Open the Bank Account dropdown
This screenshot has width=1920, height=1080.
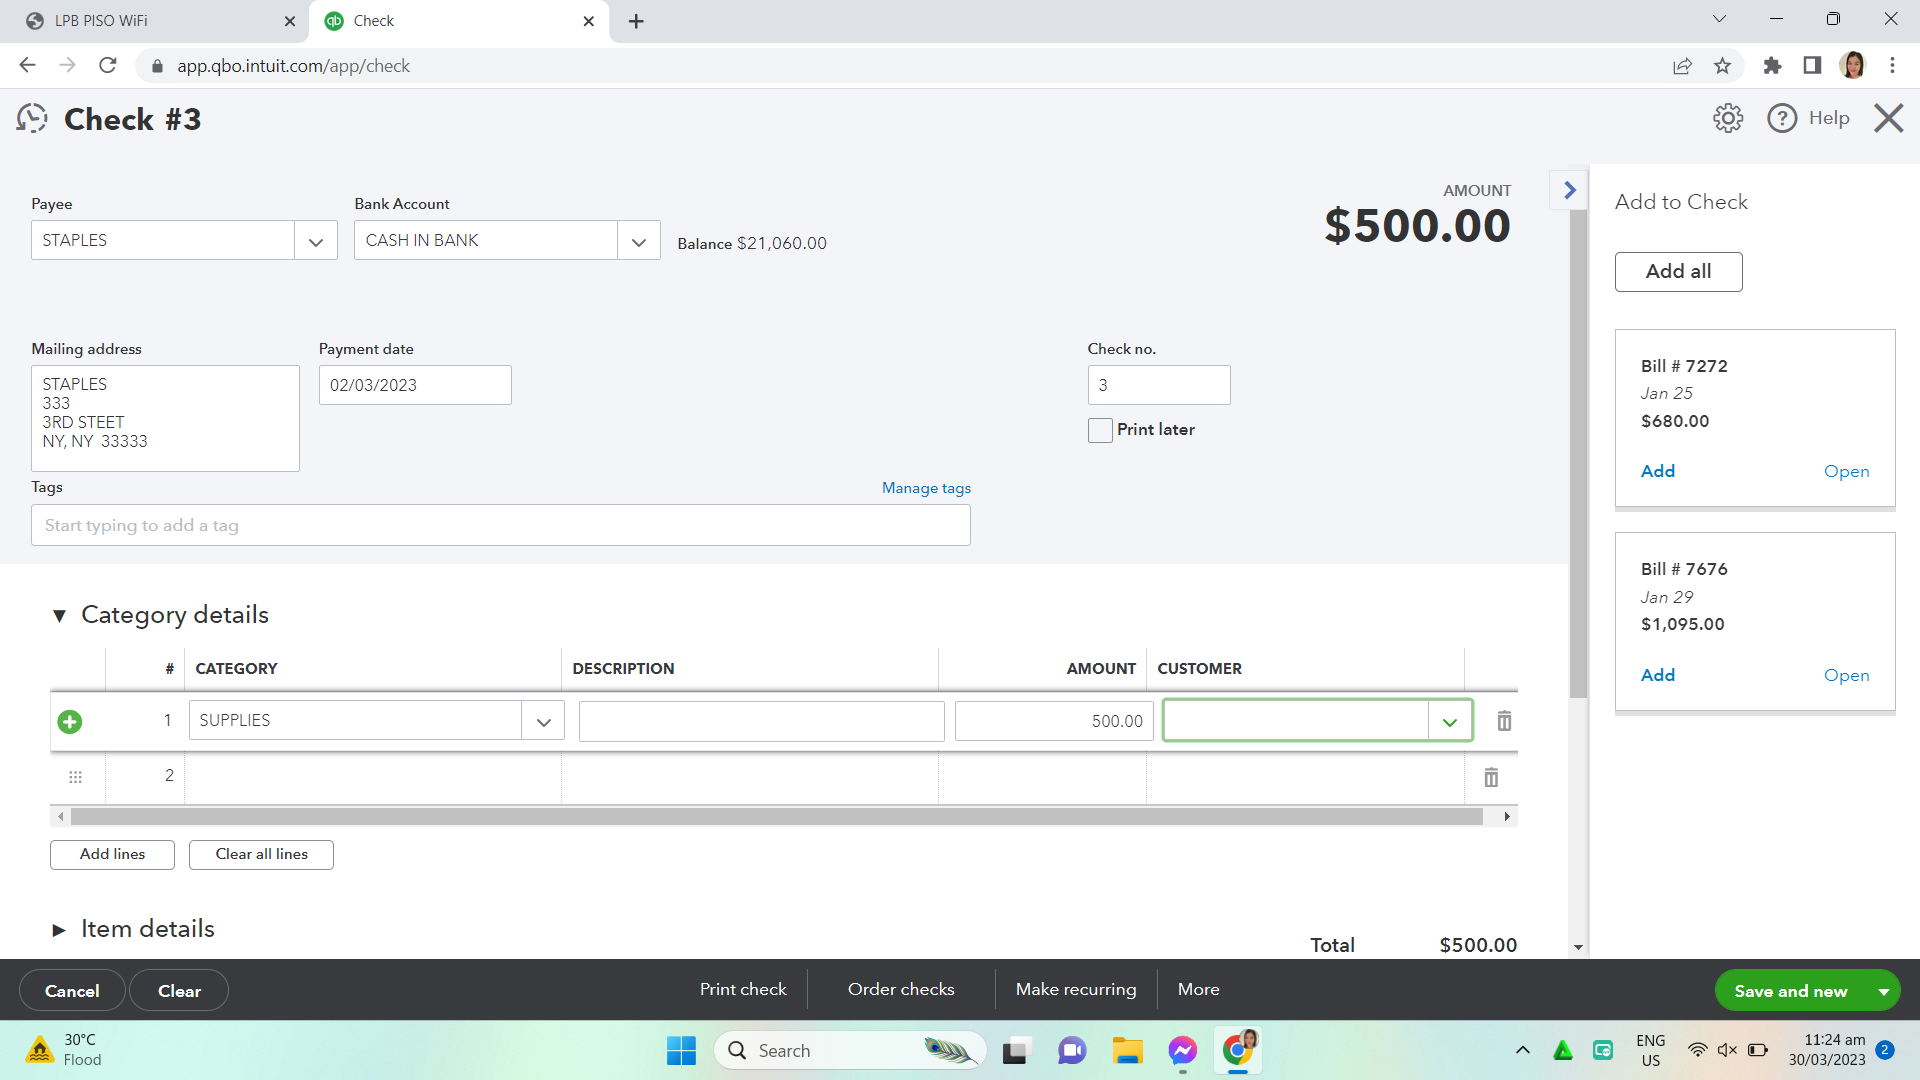638,241
